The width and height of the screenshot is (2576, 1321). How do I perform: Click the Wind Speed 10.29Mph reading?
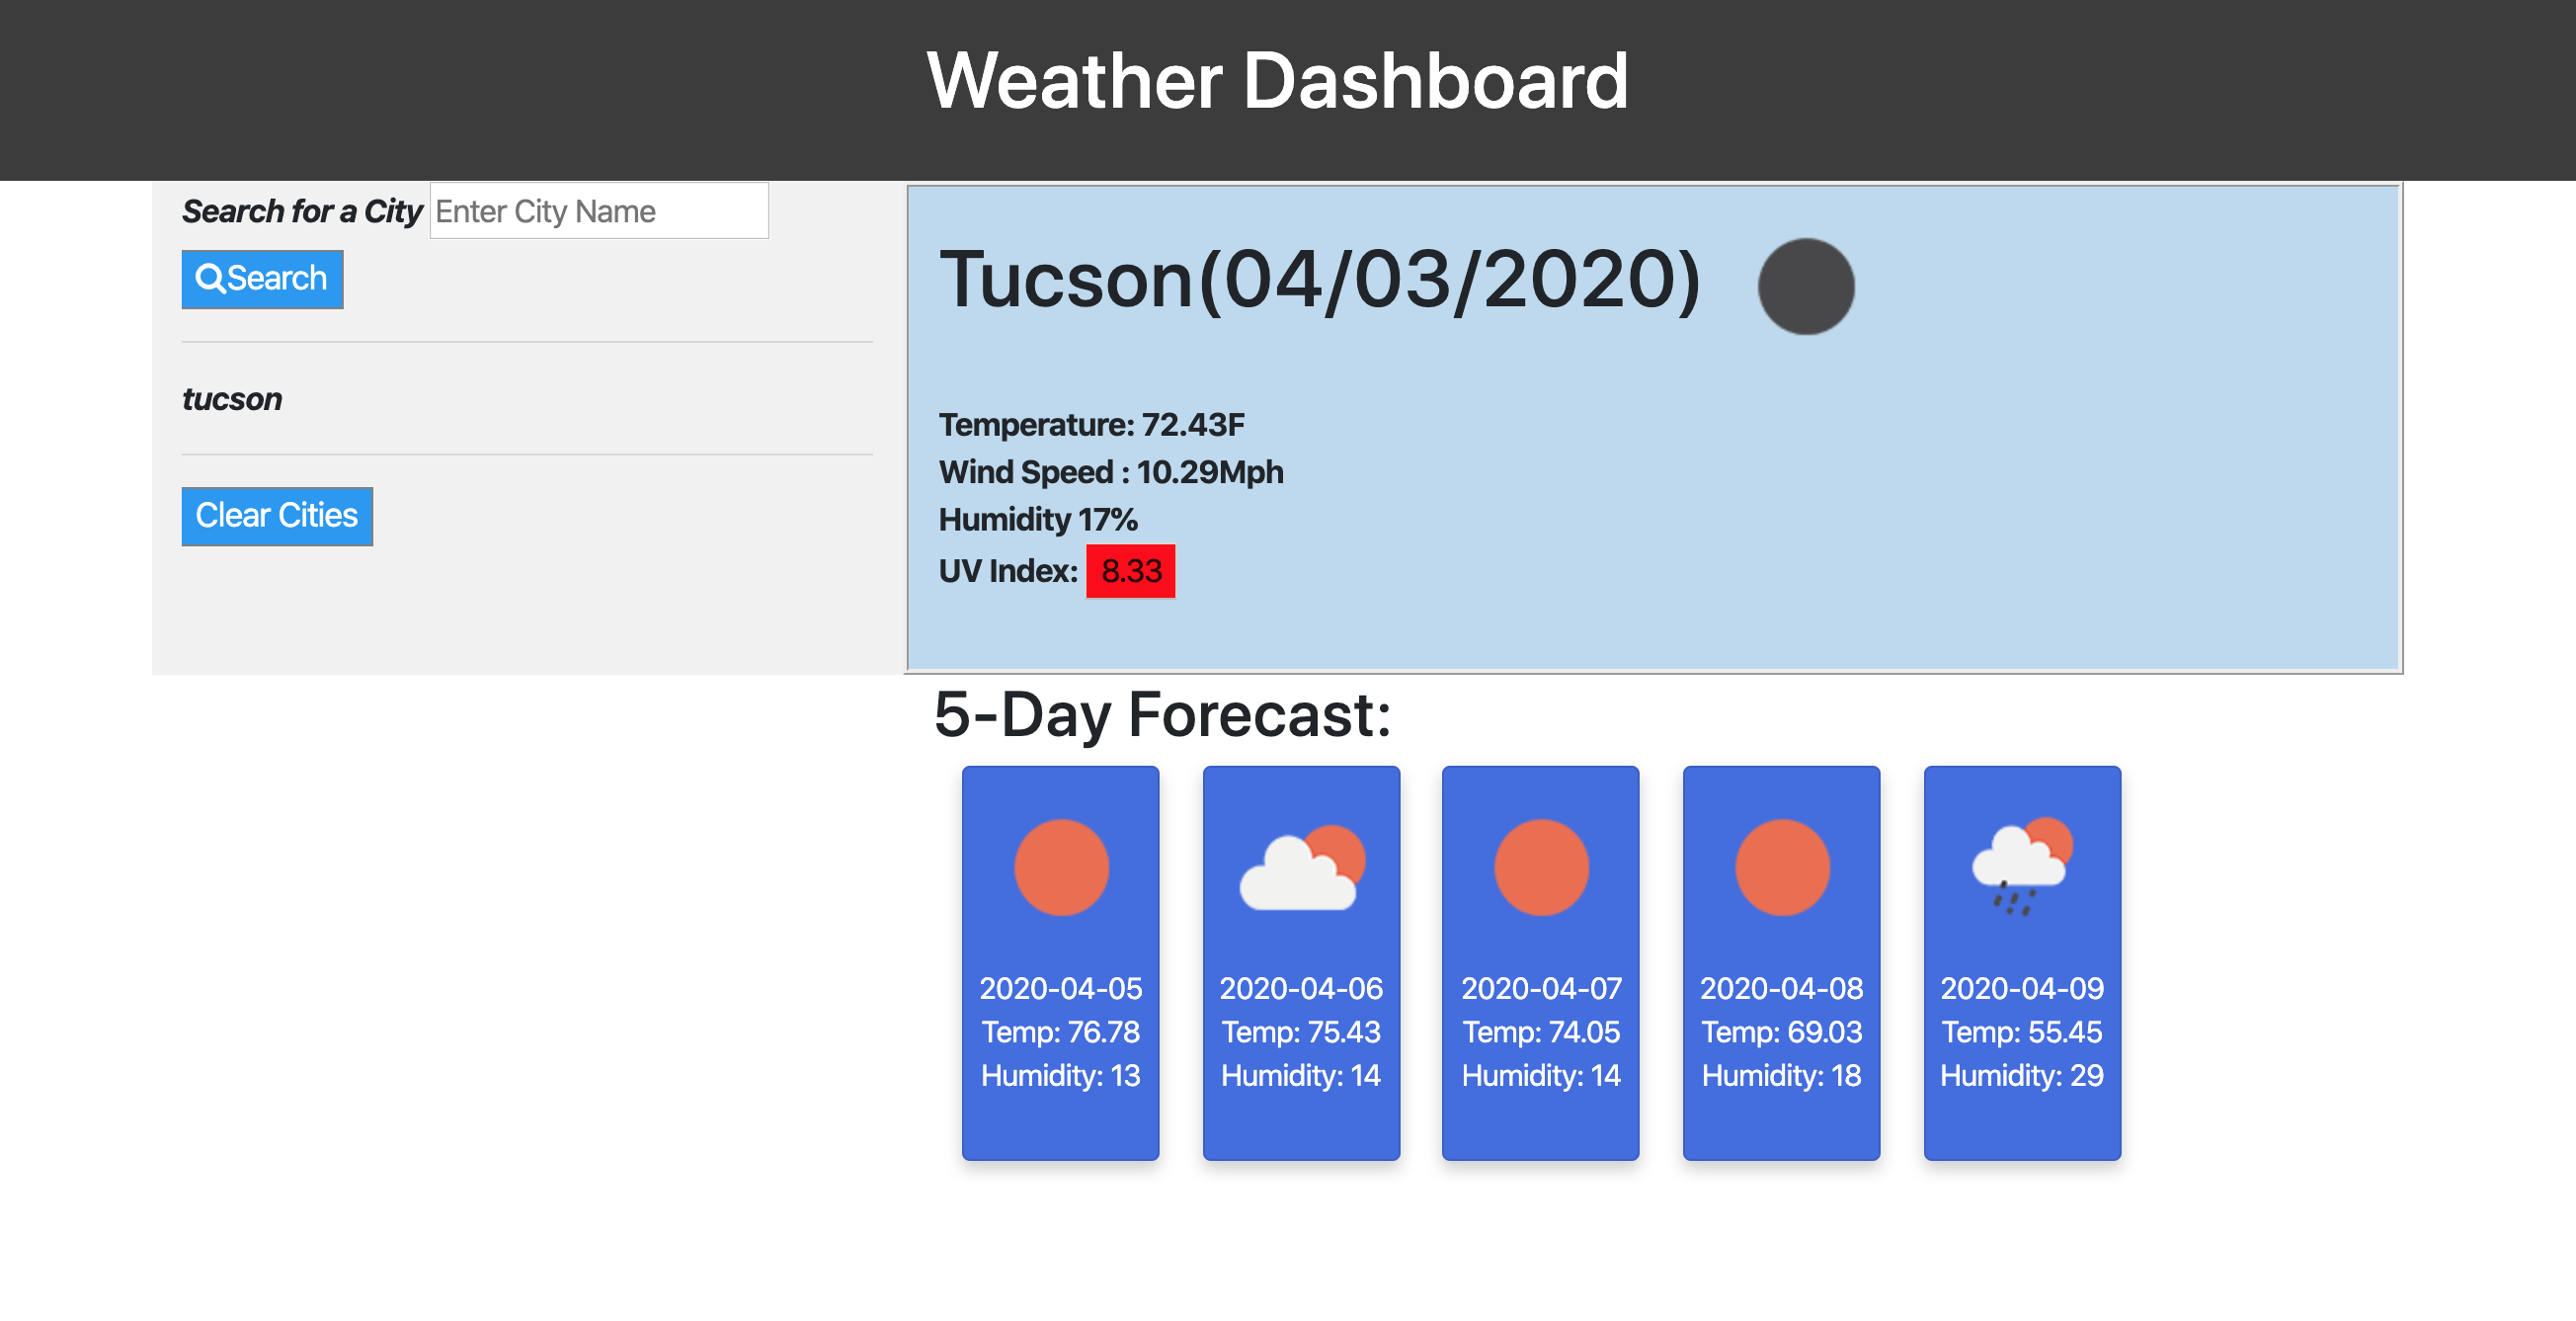click(x=1110, y=472)
